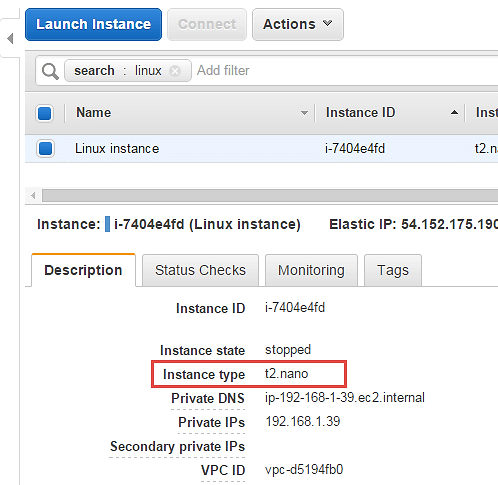Click the search magnifier icon
The image size is (498, 485).
(50, 71)
